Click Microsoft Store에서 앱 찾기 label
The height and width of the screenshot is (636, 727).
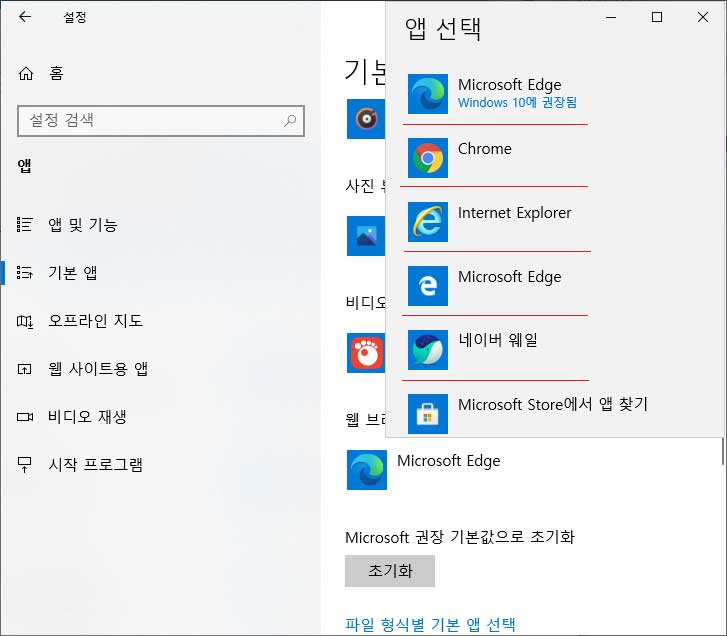point(553,404)
